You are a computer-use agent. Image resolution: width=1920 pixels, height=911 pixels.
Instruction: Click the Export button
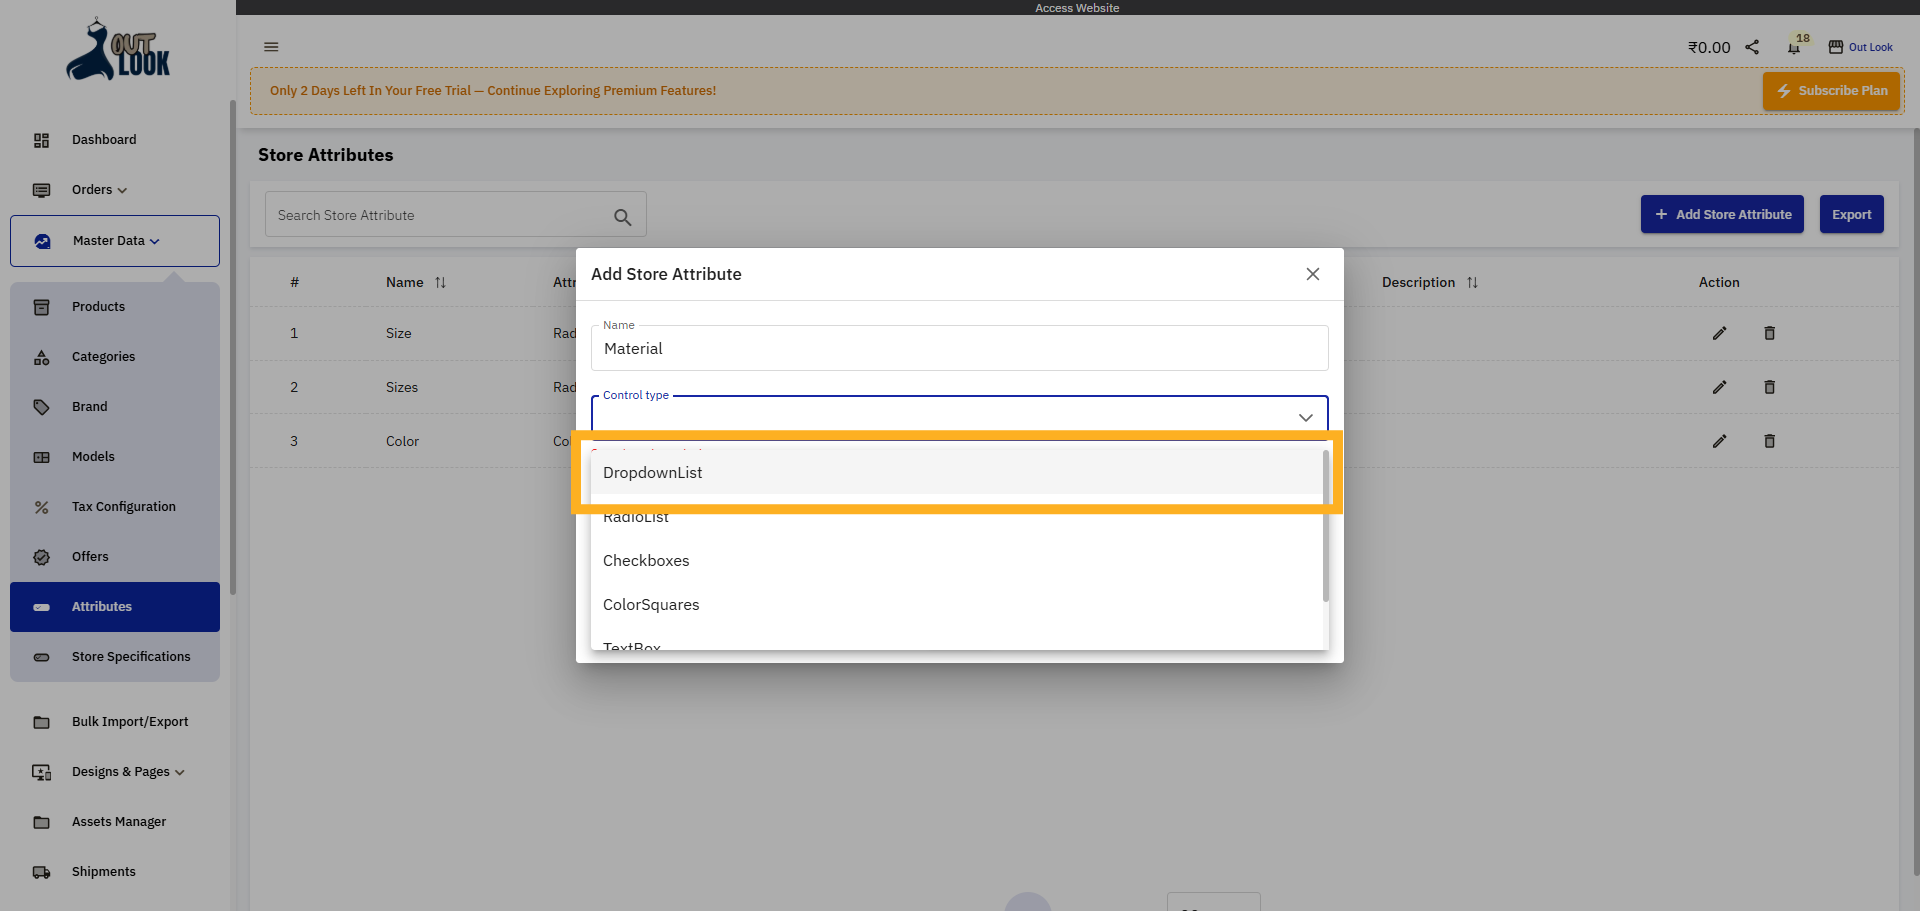click(1851, 214)
